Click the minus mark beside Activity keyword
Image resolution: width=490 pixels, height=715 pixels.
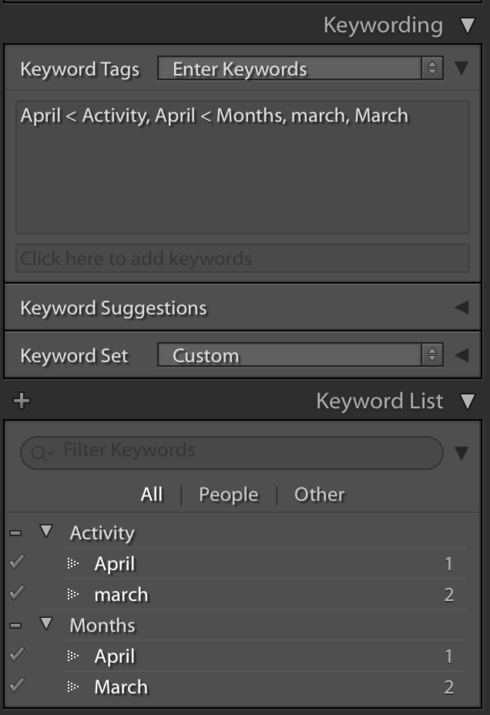tap(15, 533)
